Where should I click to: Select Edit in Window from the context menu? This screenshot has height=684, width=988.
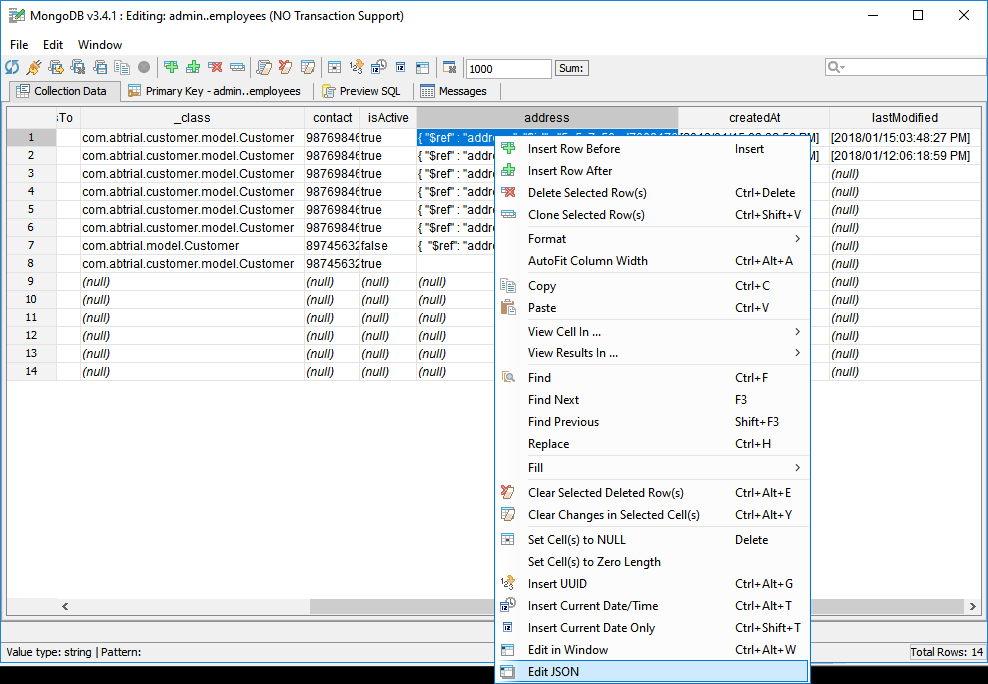[654, 650]
